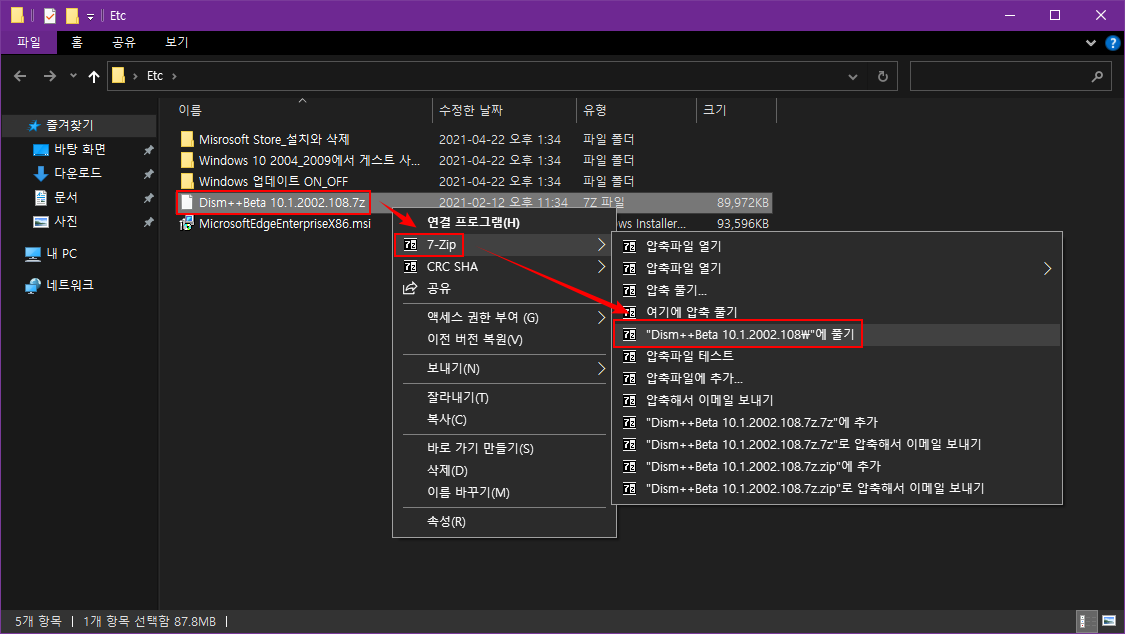1125x634 pixels.
Task: Click the search magnifier icon
Action: click(x=1097, y=76)
